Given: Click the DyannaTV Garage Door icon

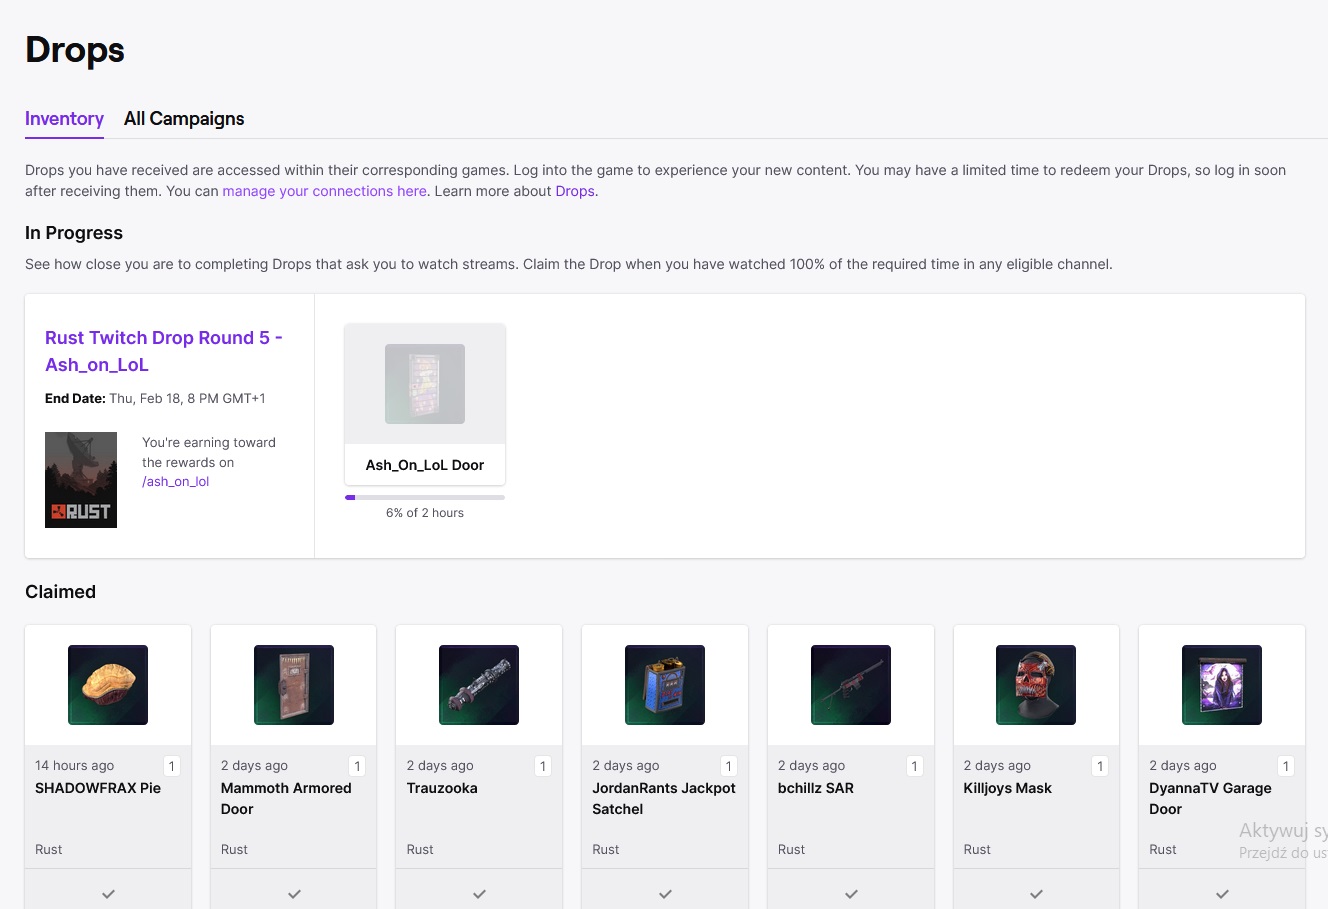Looking at the screenshot, I should pos(1222,685).
